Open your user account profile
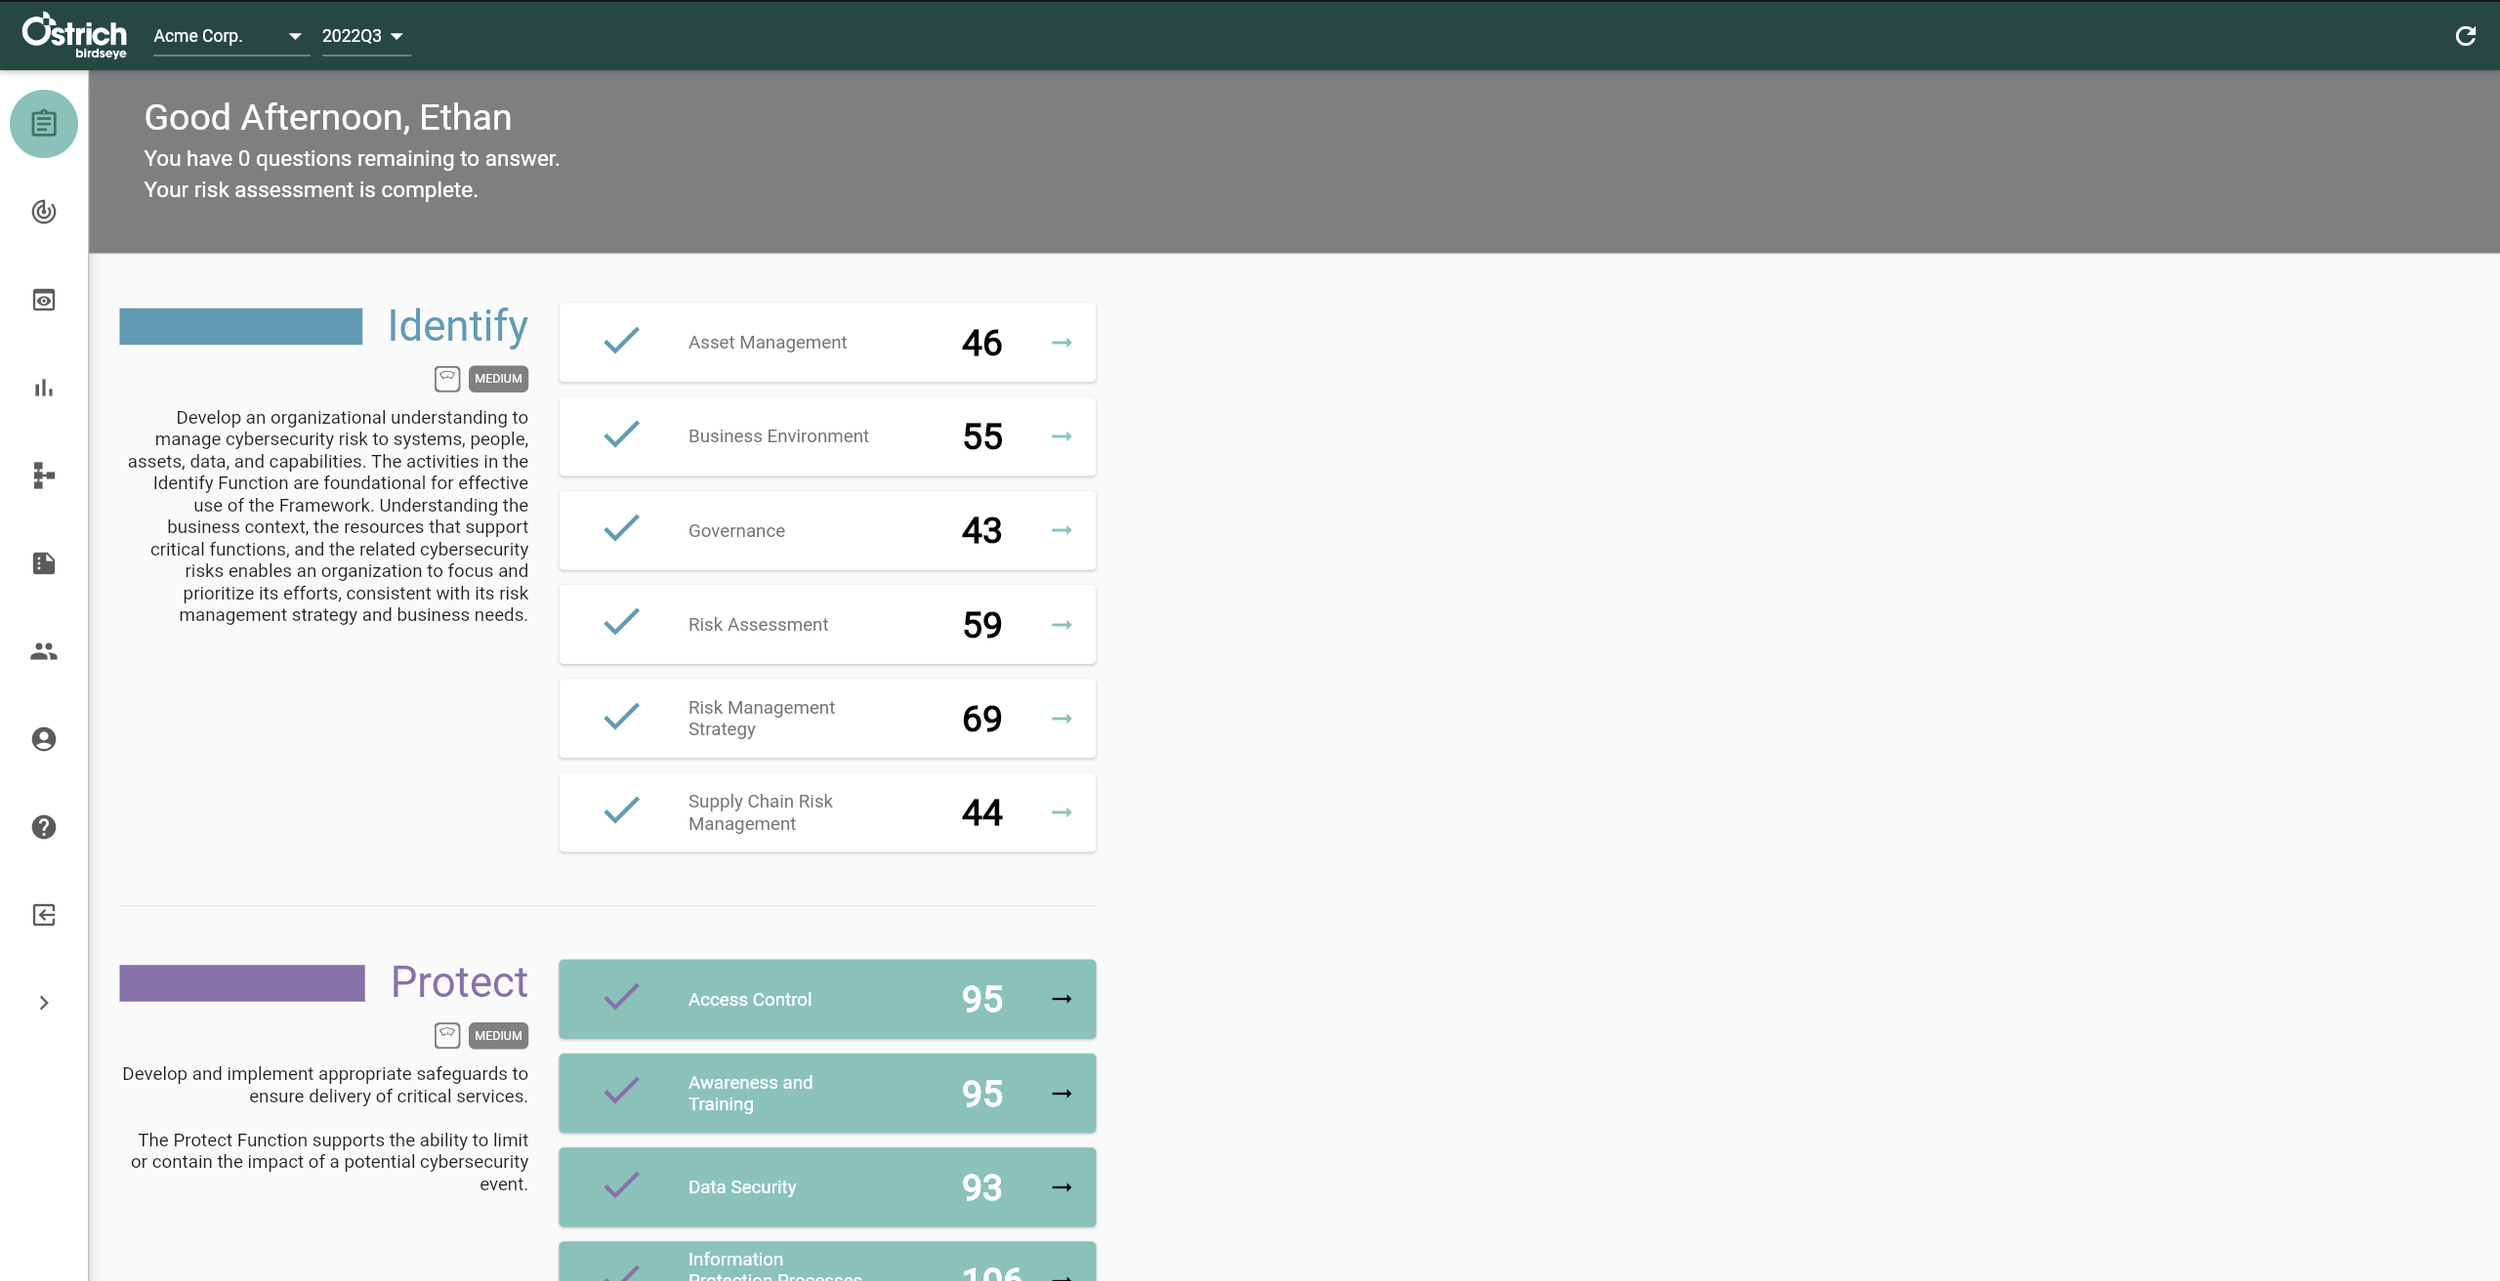 click(44, 739)
